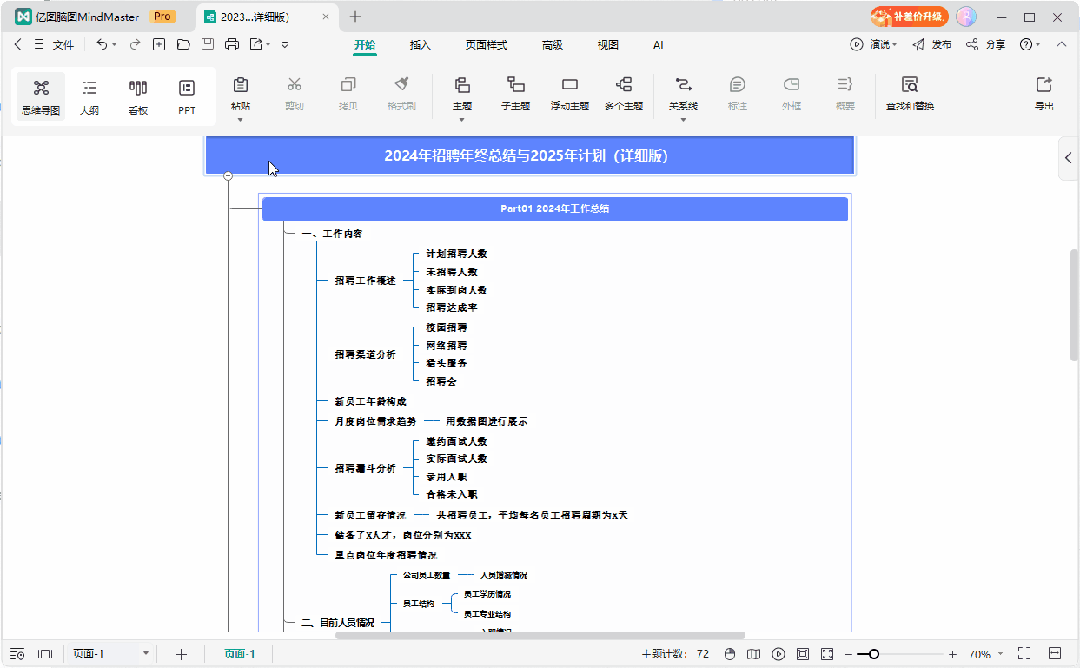Open the 开始 ribbon tab
The width and height of the screenshot is (1080, 668).
364,45
